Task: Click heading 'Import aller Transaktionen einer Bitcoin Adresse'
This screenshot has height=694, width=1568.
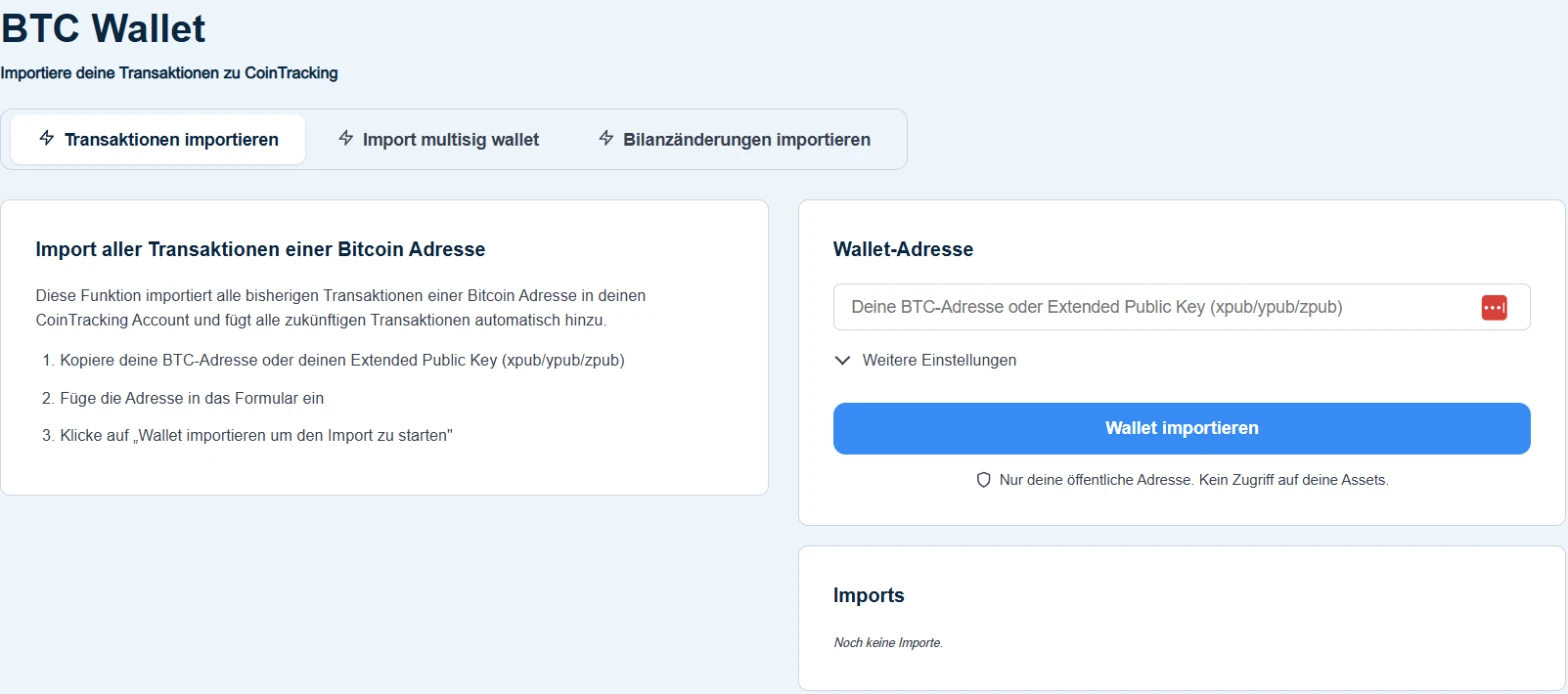Action: (260, 249)
